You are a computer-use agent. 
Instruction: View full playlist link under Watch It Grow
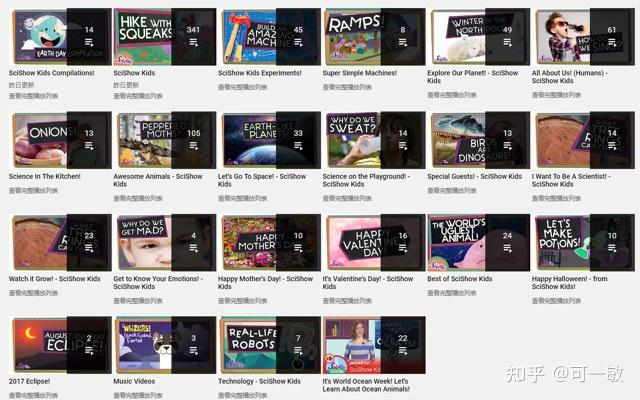click(x=33, y=293)
